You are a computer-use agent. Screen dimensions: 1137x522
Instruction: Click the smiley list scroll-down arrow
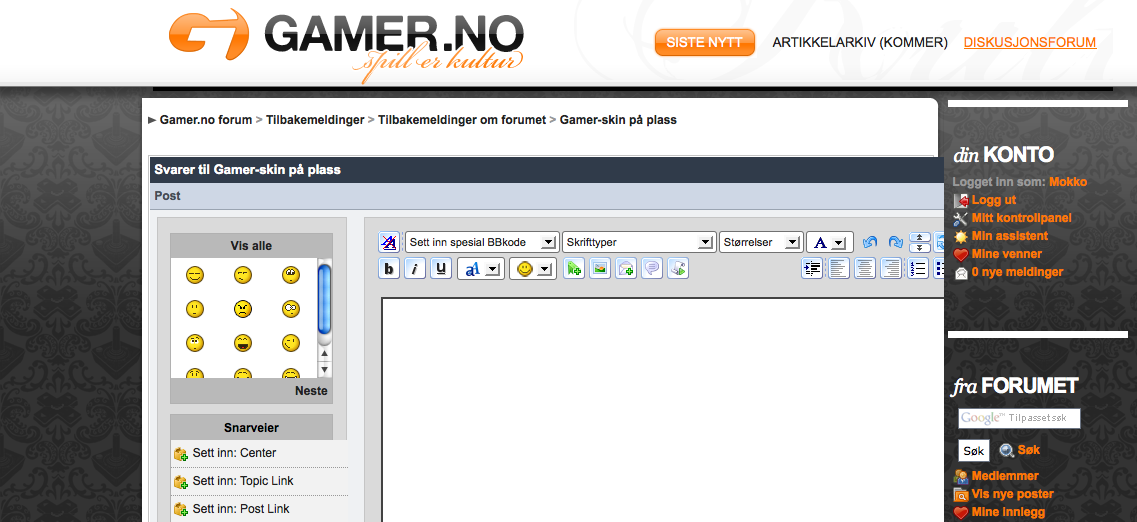(324, 370)
